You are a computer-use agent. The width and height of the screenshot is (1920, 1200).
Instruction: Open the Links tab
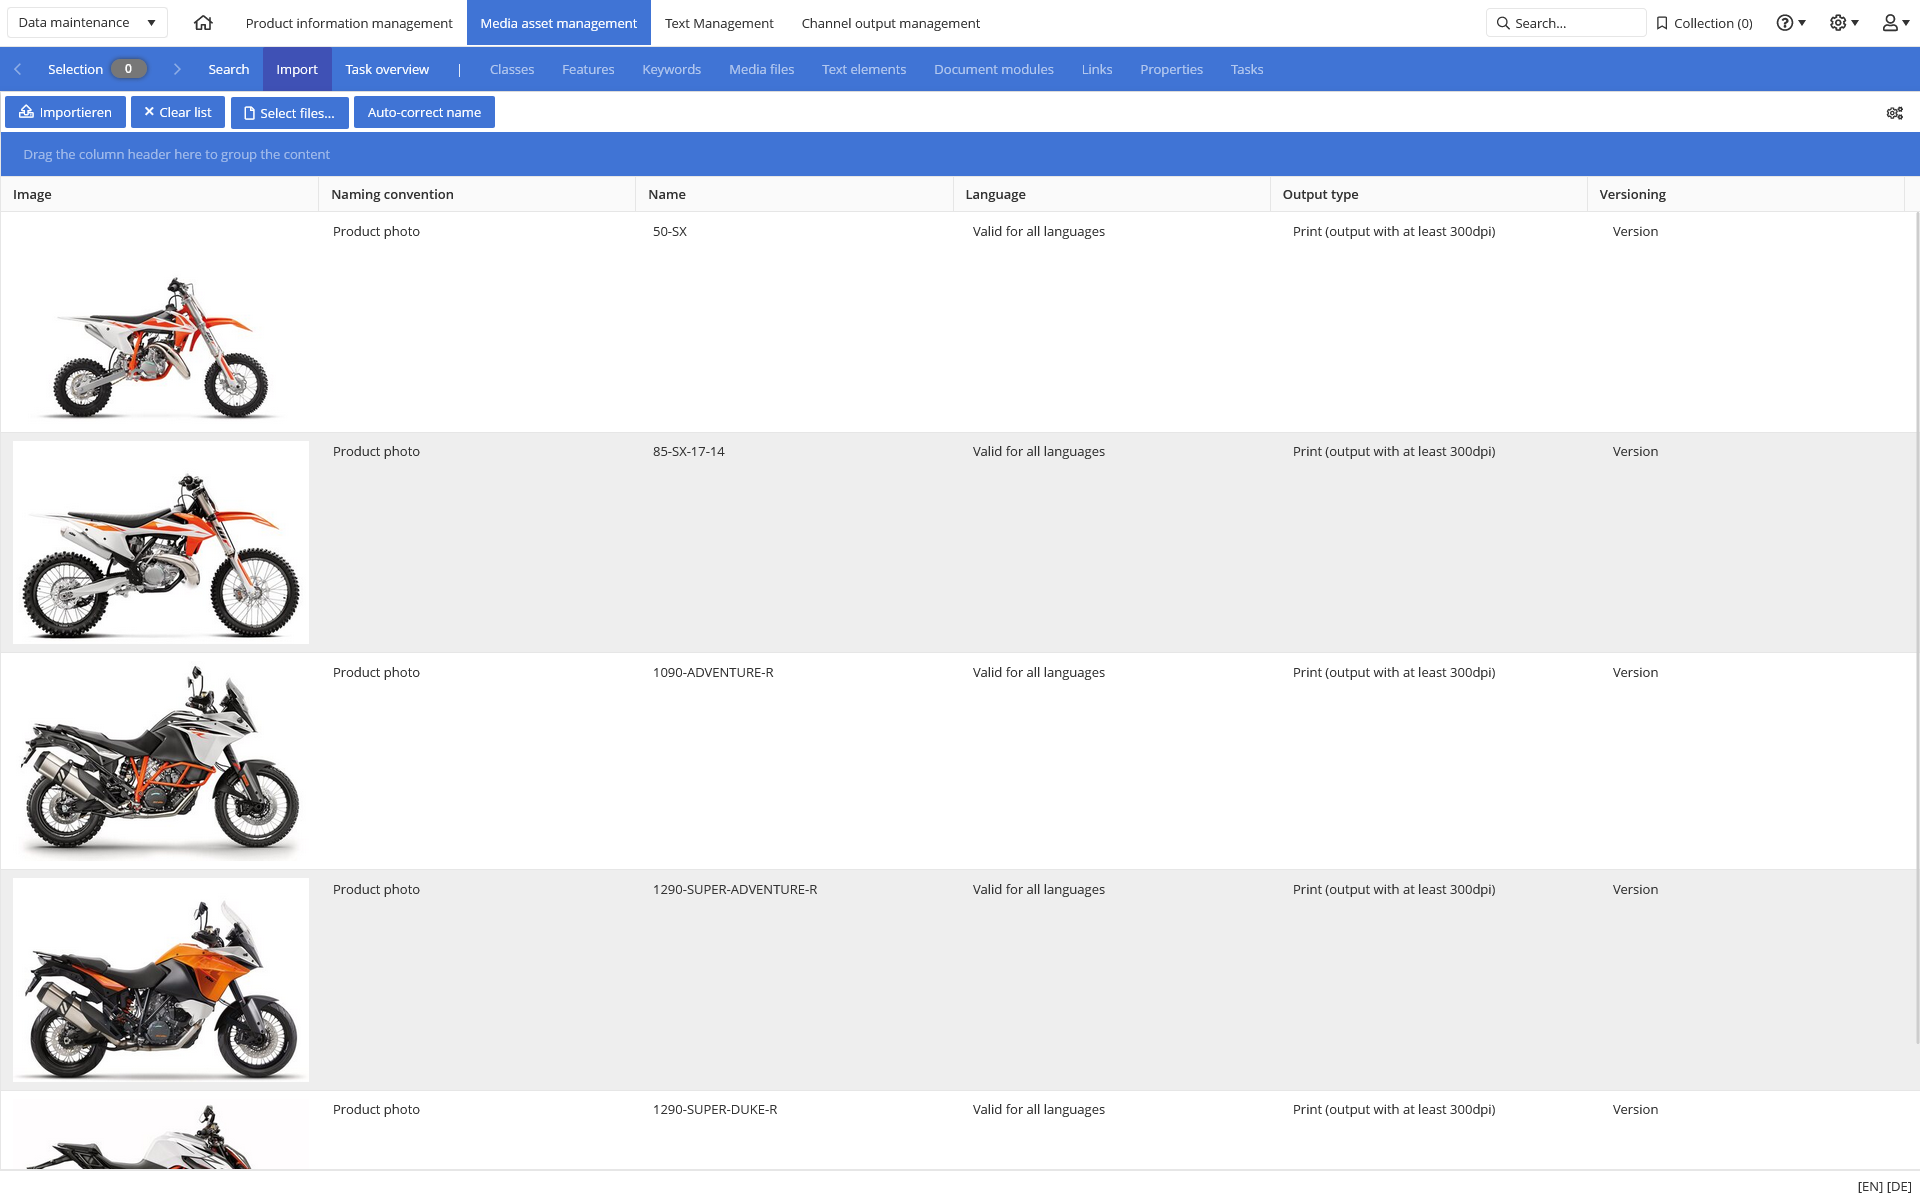tap(1097, 69)
